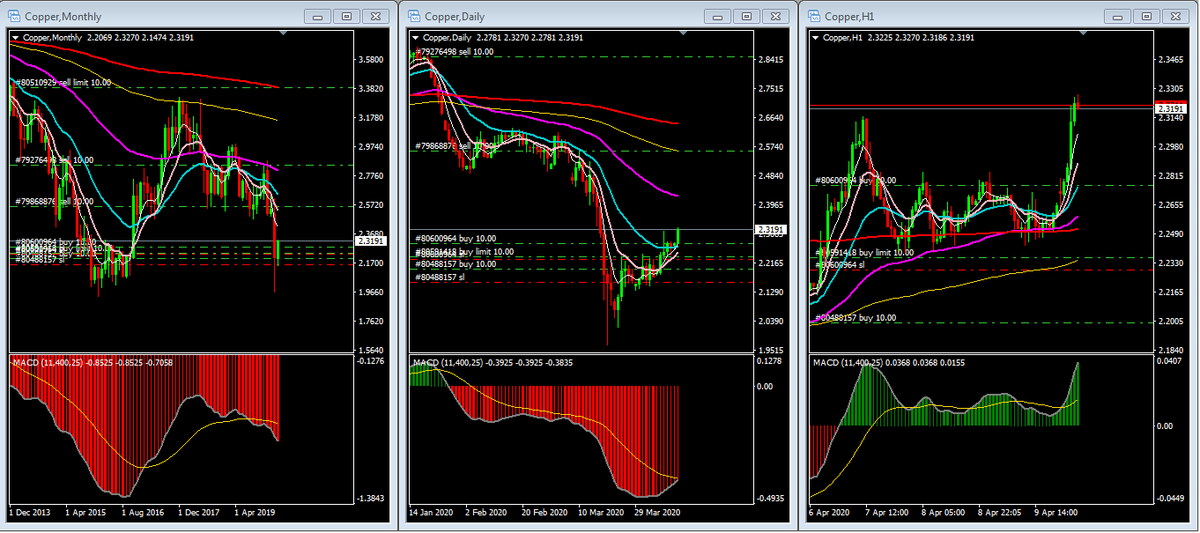This screenshot has height=533, width=1200.
Task: Click the chart shift triangle in Daily chart
Action: [x=684, y=34]
